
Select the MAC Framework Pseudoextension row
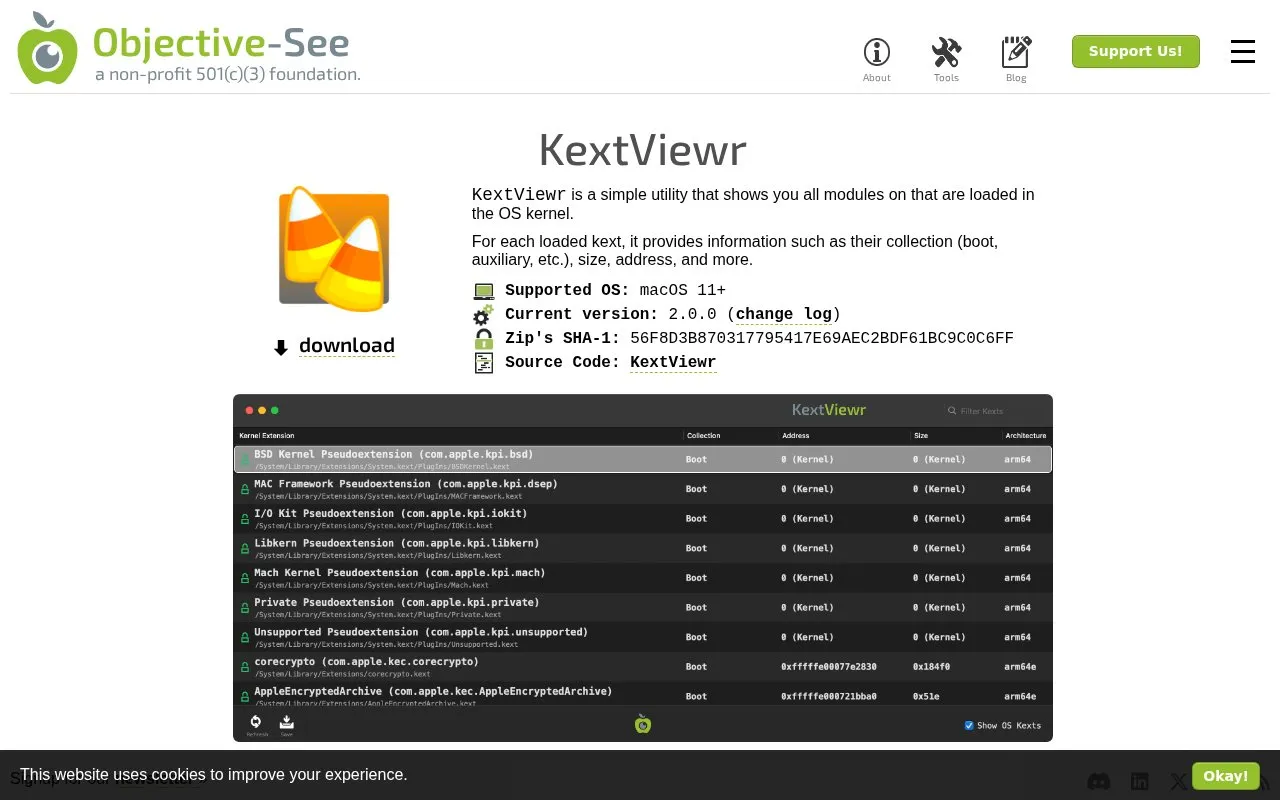pyautogui.click(x=643, y=489)
